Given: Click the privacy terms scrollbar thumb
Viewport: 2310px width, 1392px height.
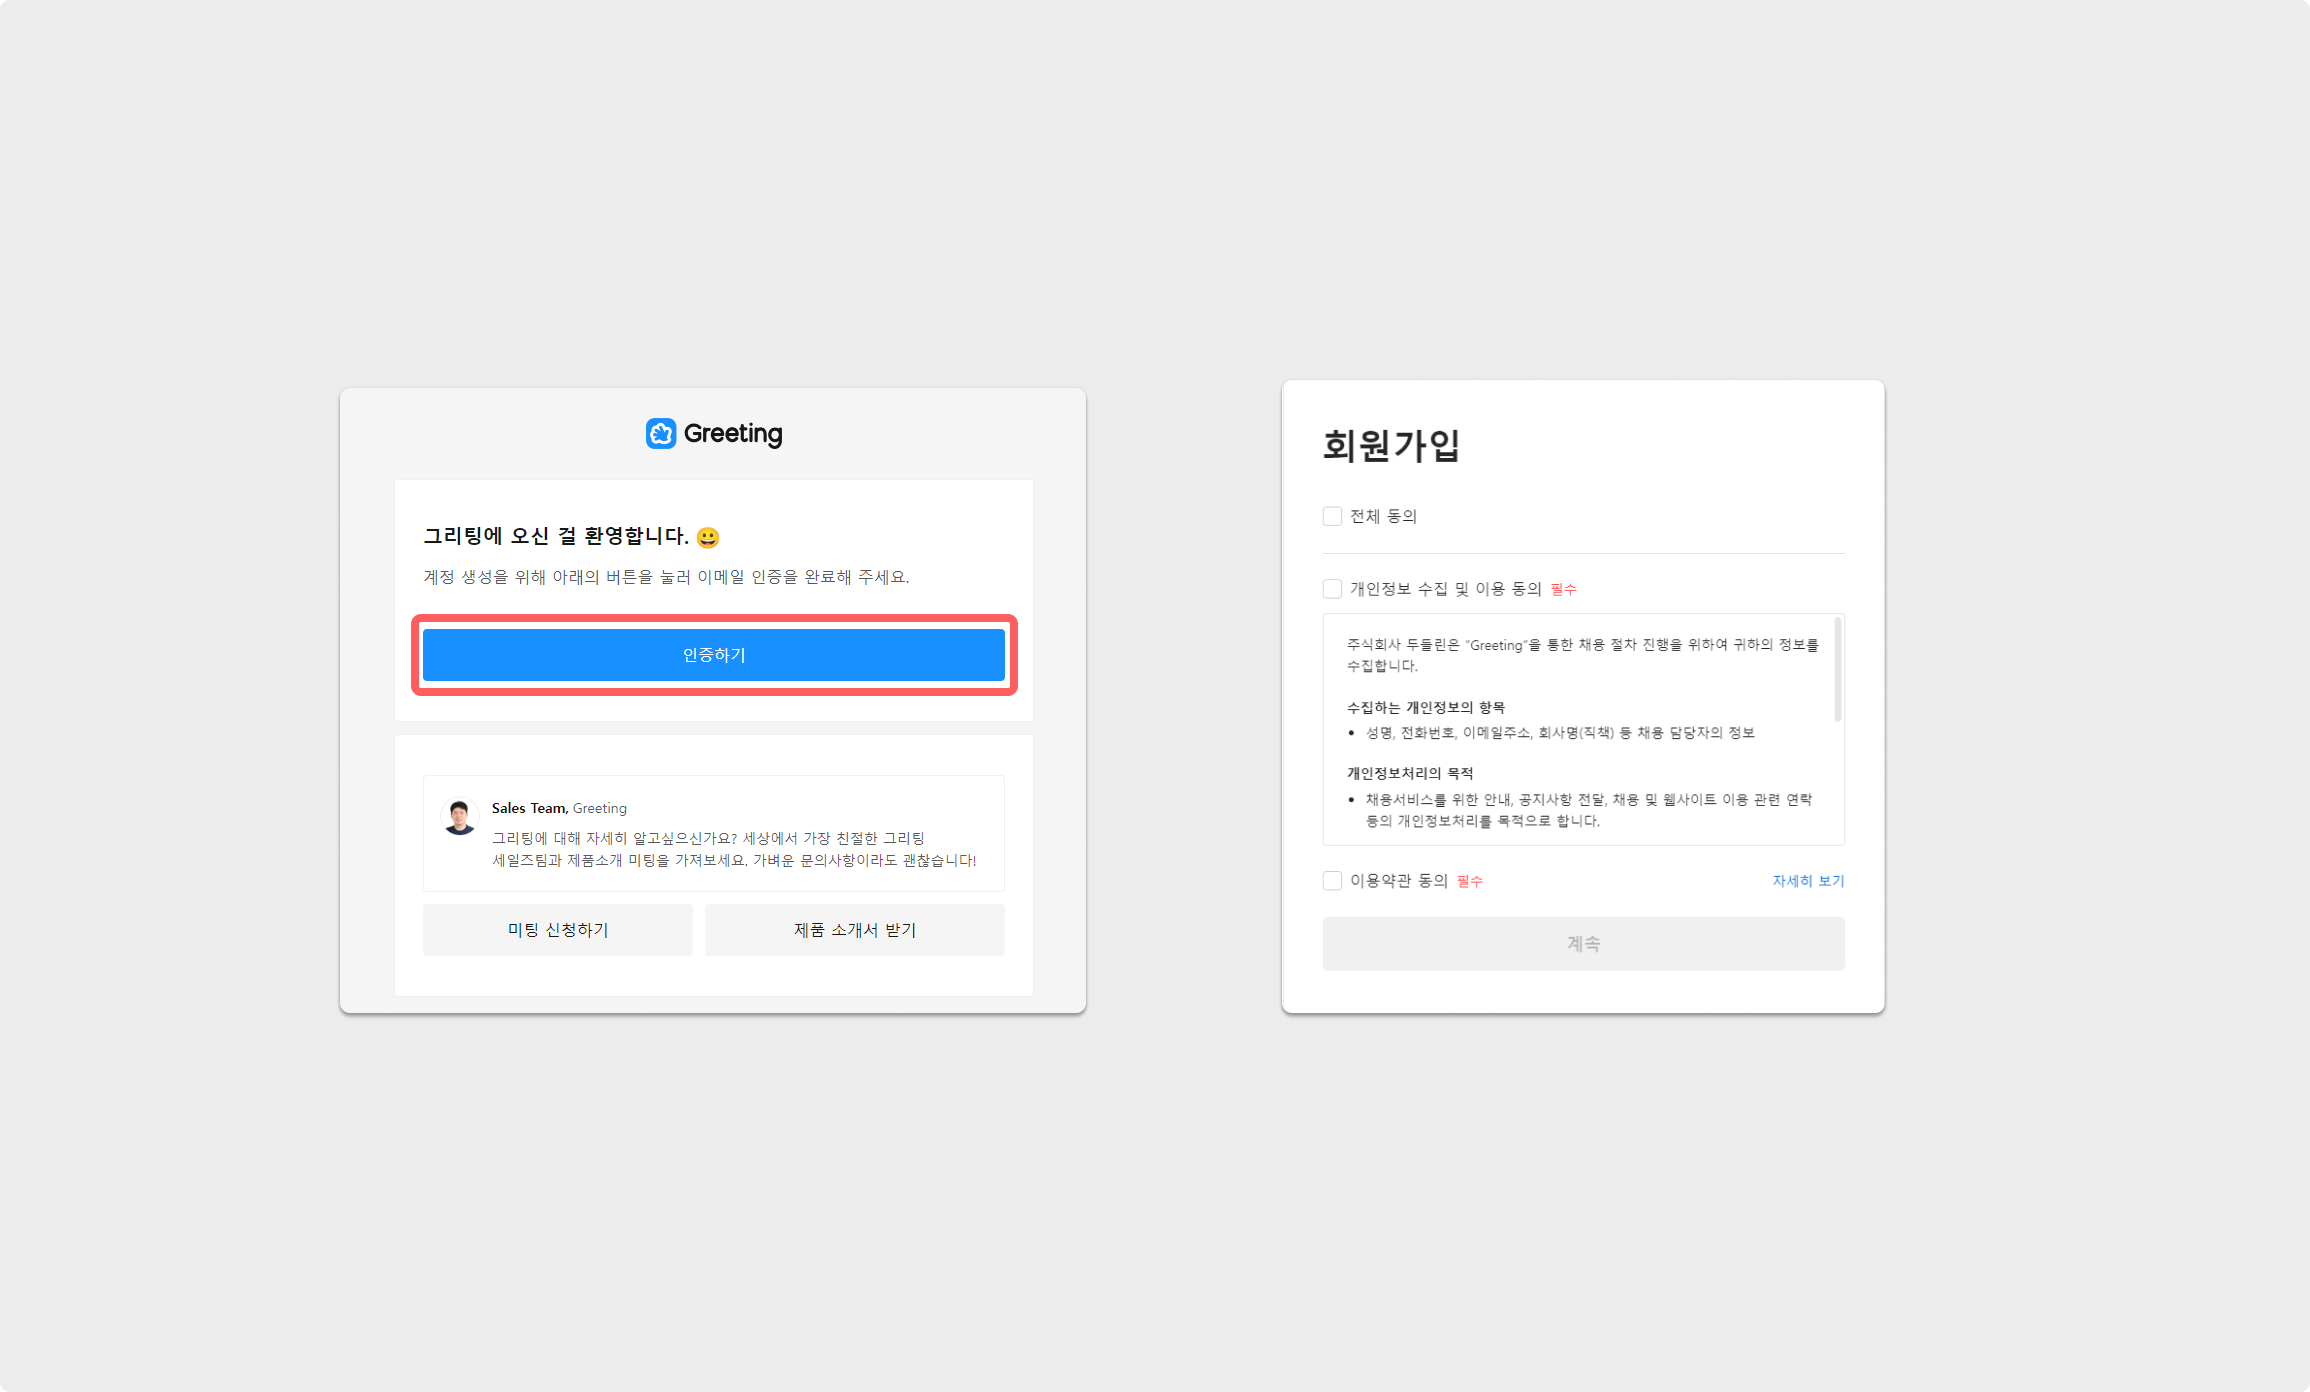Looking at the screenshot, I should 1837,669.
